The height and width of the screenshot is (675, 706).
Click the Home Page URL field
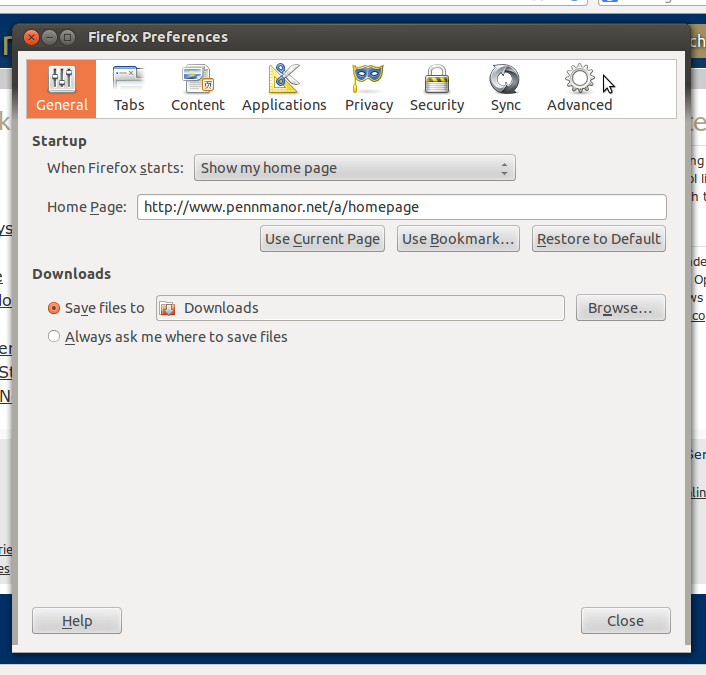pos(402,207)
